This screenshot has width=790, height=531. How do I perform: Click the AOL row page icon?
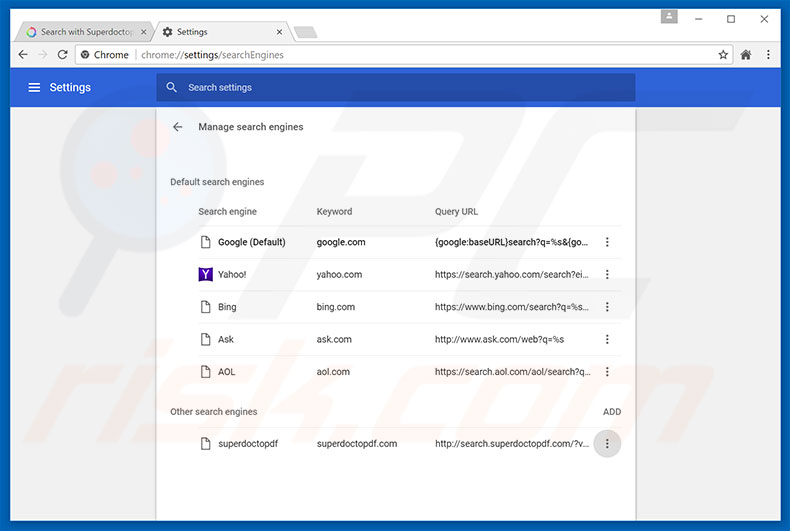coord(206,372)
